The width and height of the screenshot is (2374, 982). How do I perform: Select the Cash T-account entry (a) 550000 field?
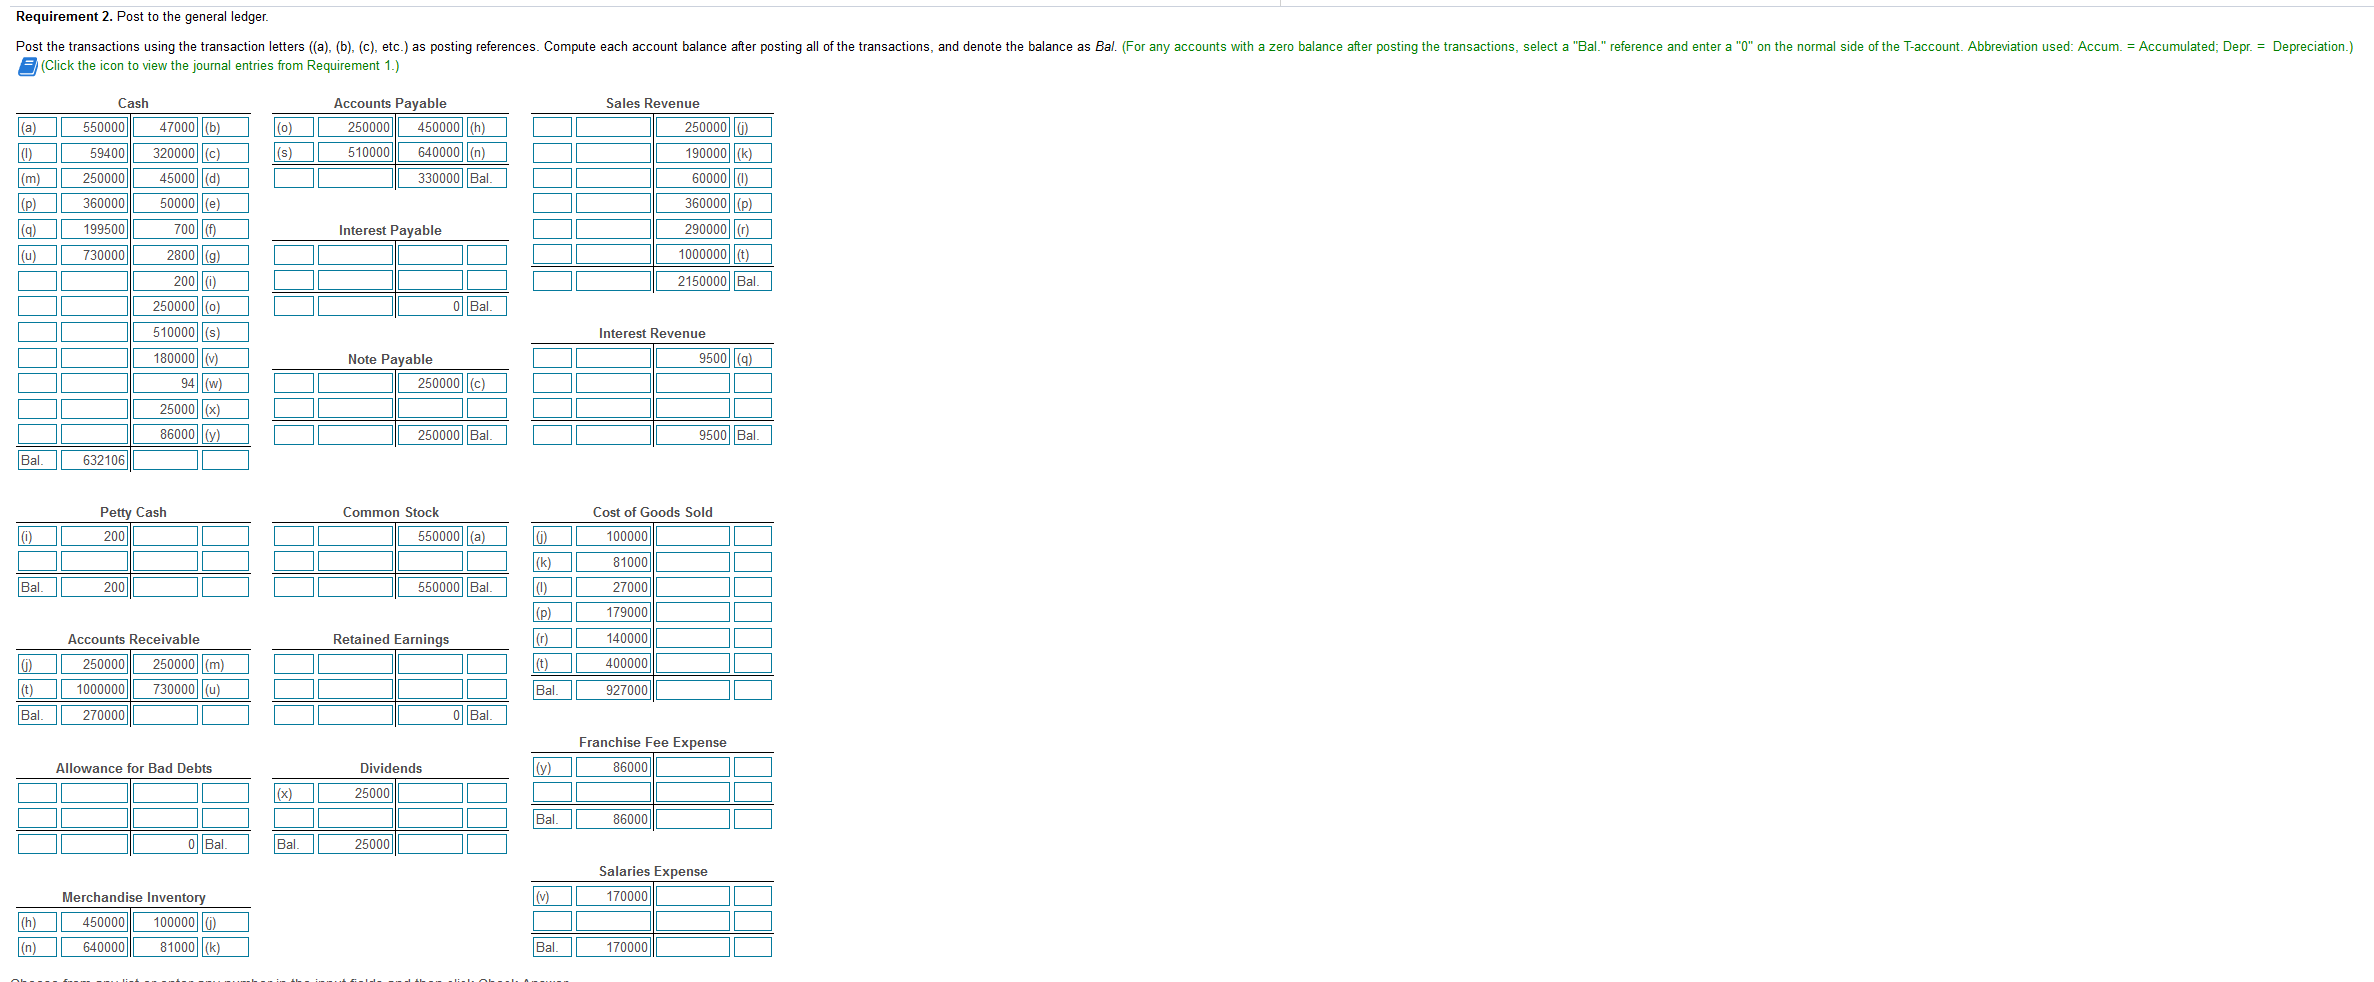coord(93,127)
